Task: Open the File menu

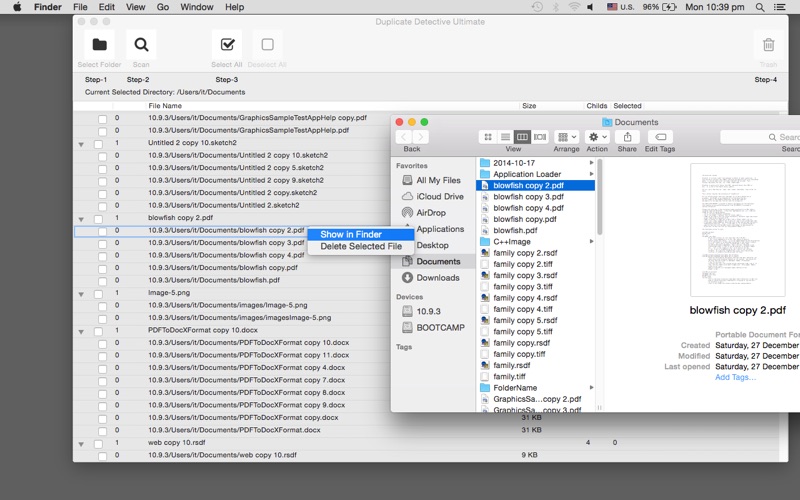Action: 80,7
